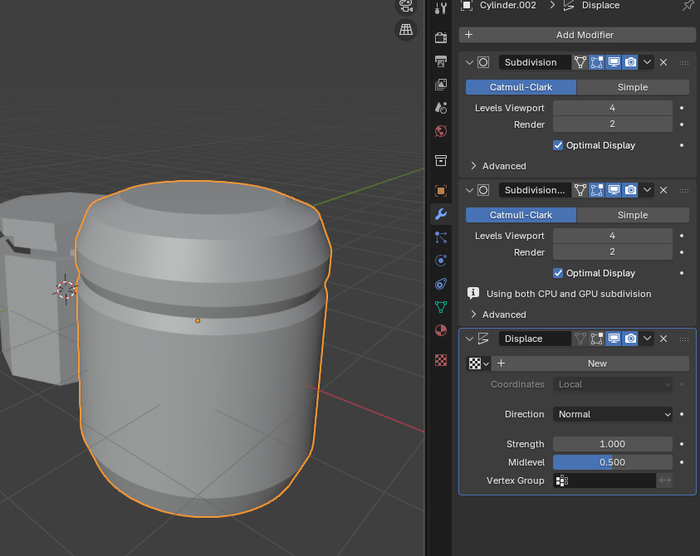Viewport: 700px width, 556px height.
Task: Toggle Displace modifier's edit mode display
Action: point(596,339)
